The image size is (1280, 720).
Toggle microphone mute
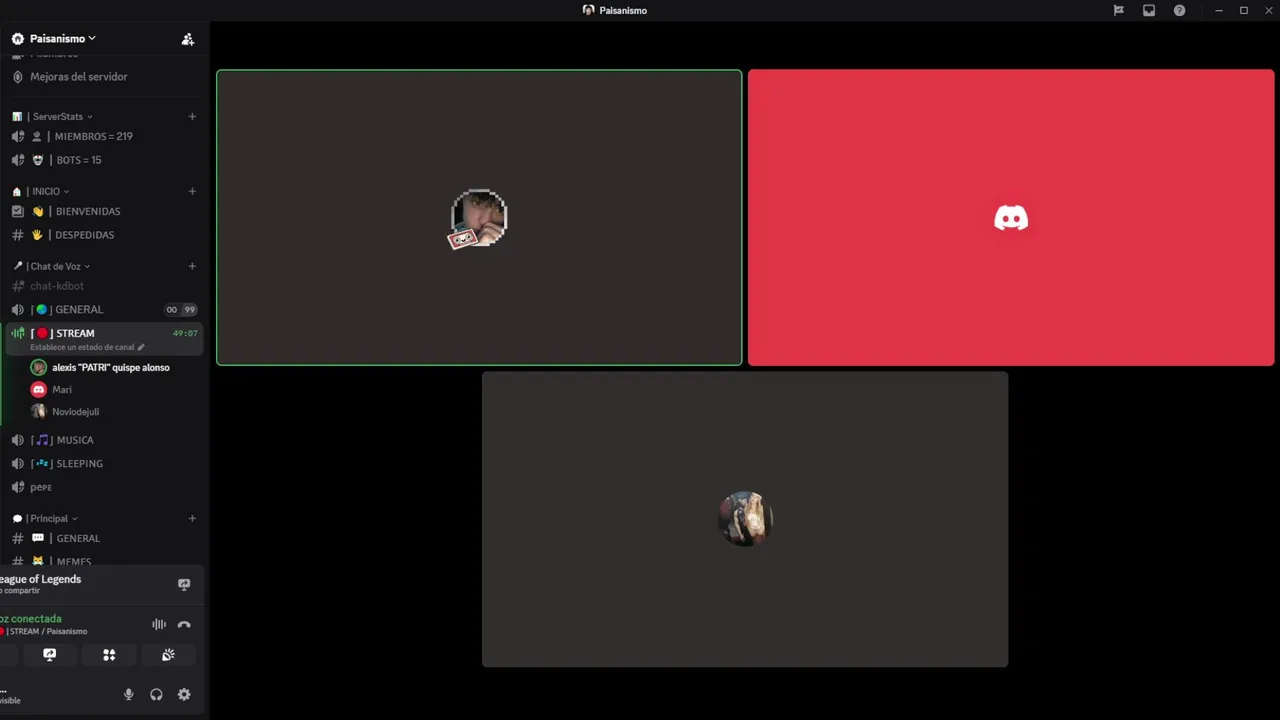pyautogui.click(x=128, y=695)
